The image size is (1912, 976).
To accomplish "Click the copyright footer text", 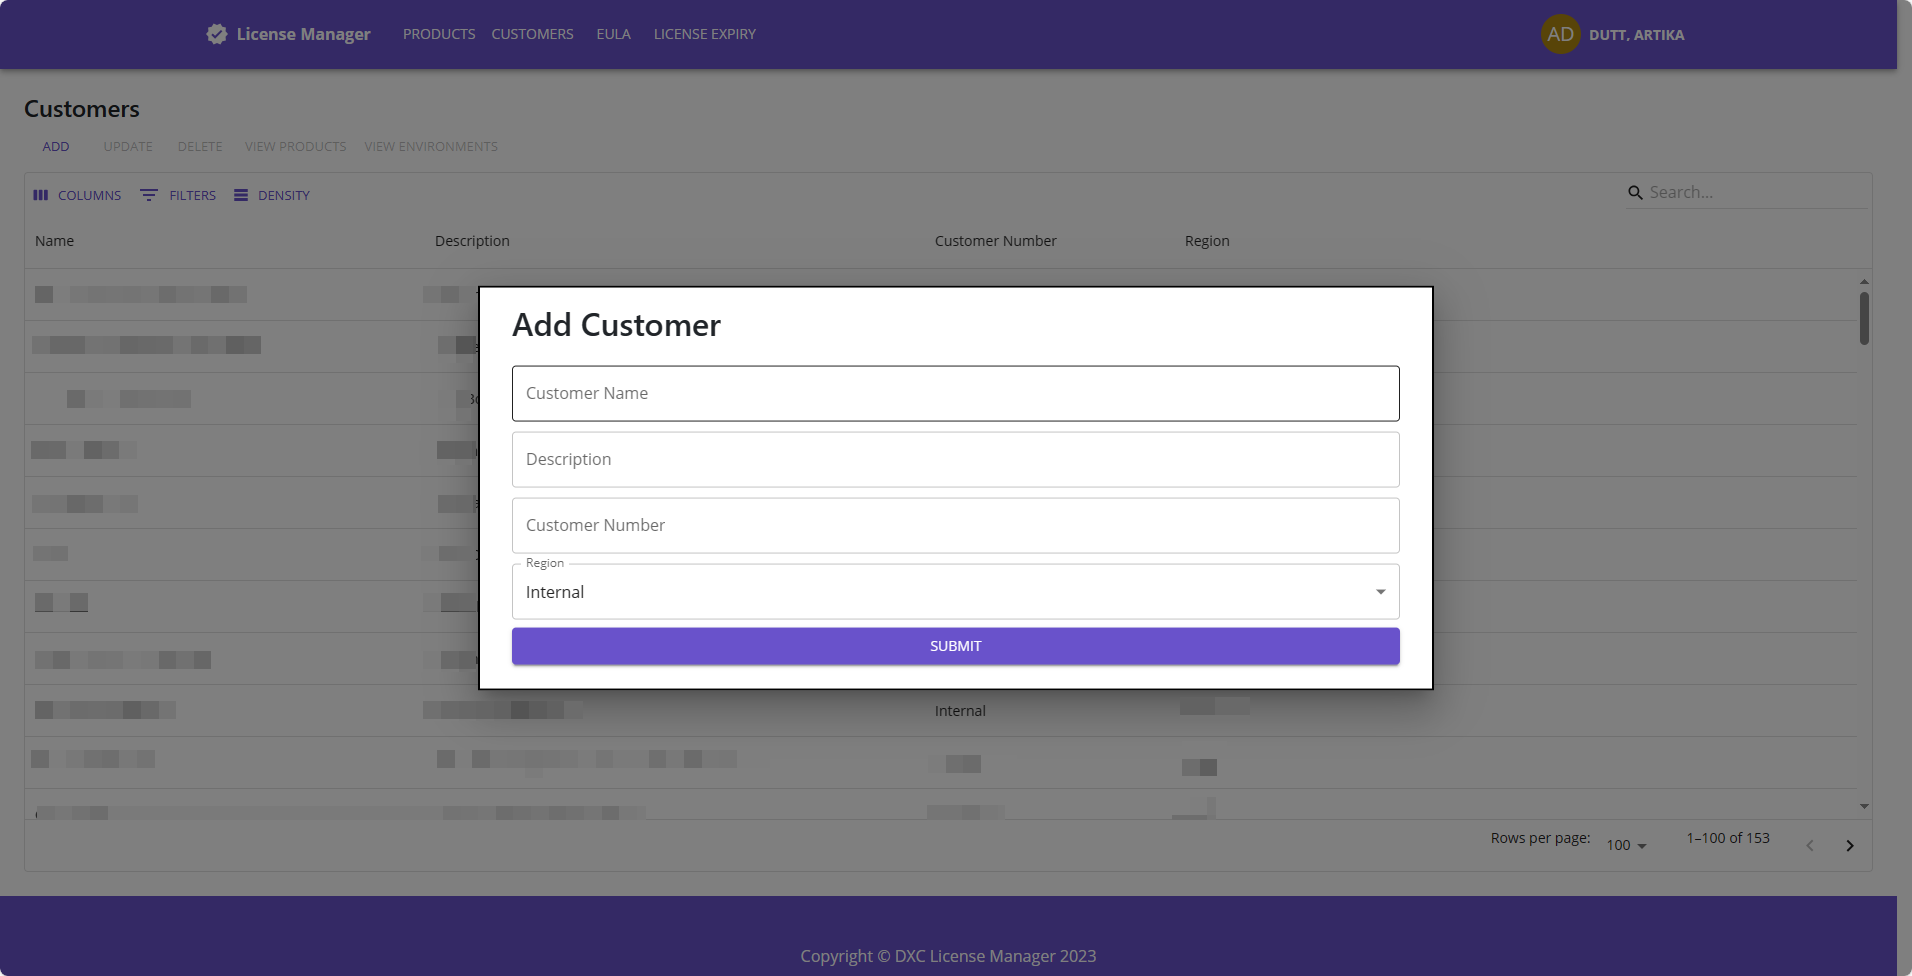I will (x=948, y=956).
